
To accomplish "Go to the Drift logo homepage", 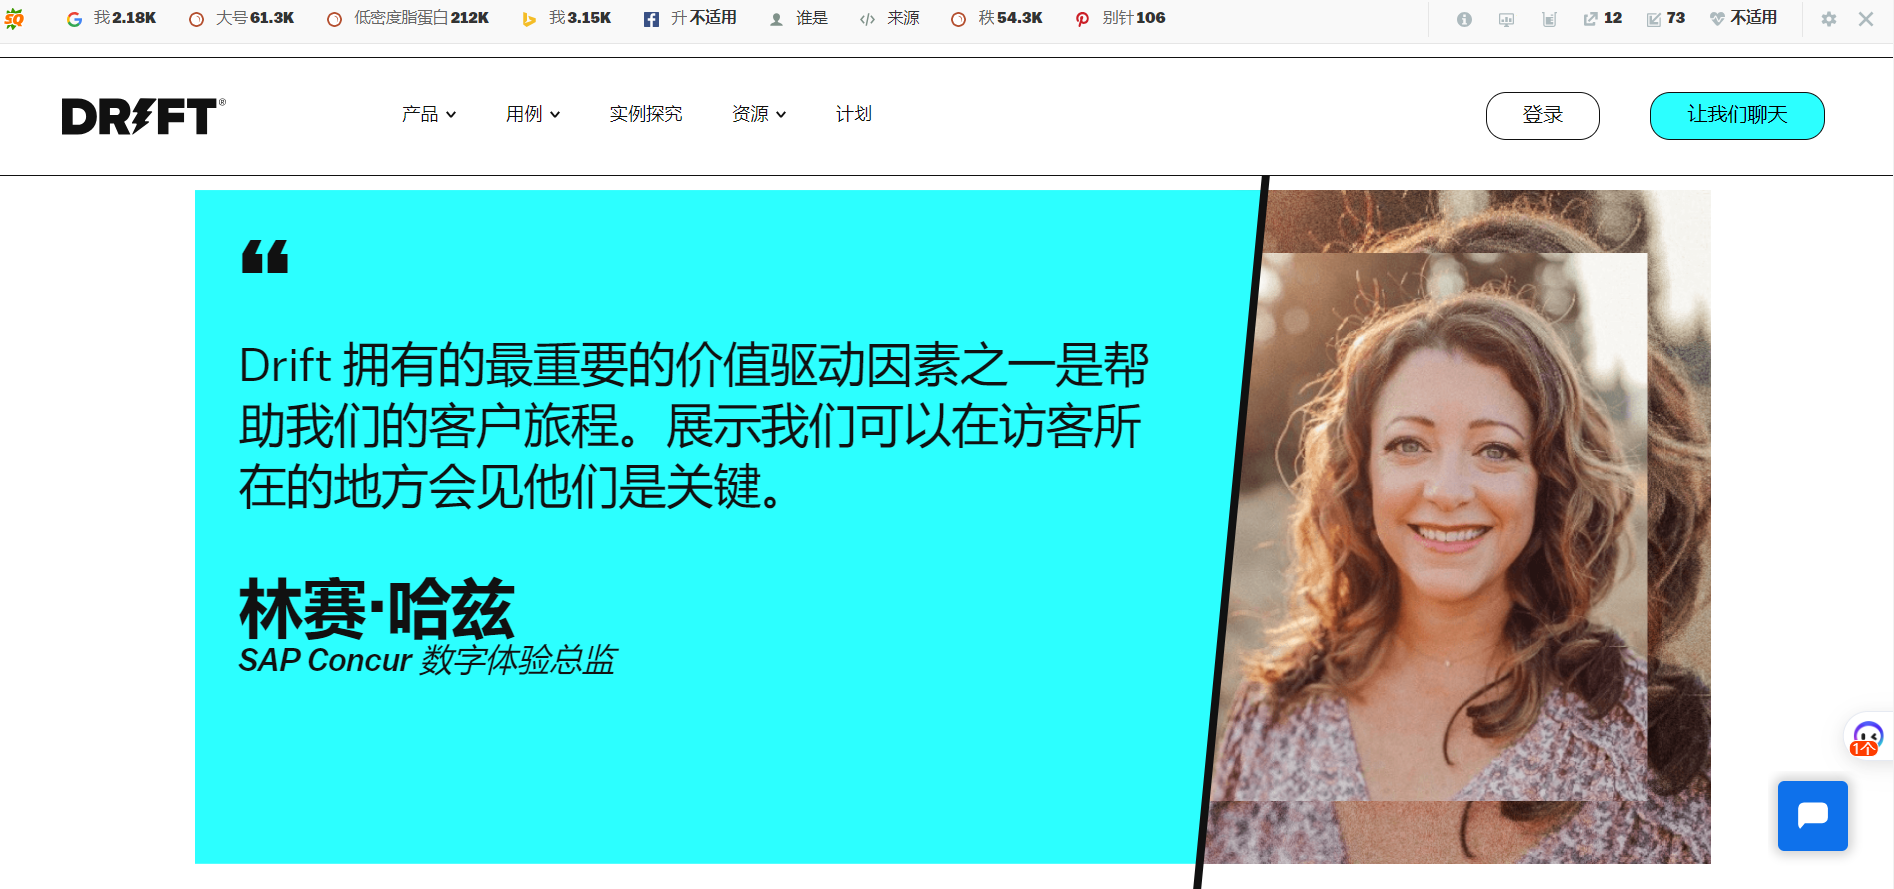I will 143,116.
